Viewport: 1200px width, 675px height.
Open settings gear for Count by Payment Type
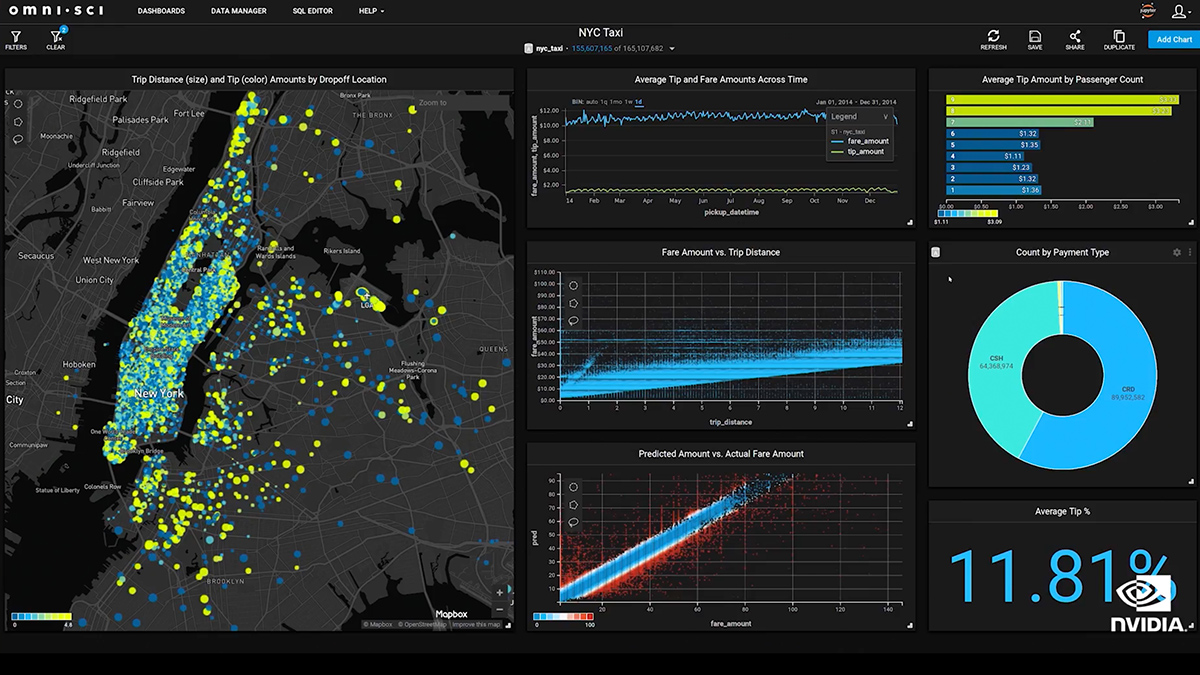pos(1176,253)
